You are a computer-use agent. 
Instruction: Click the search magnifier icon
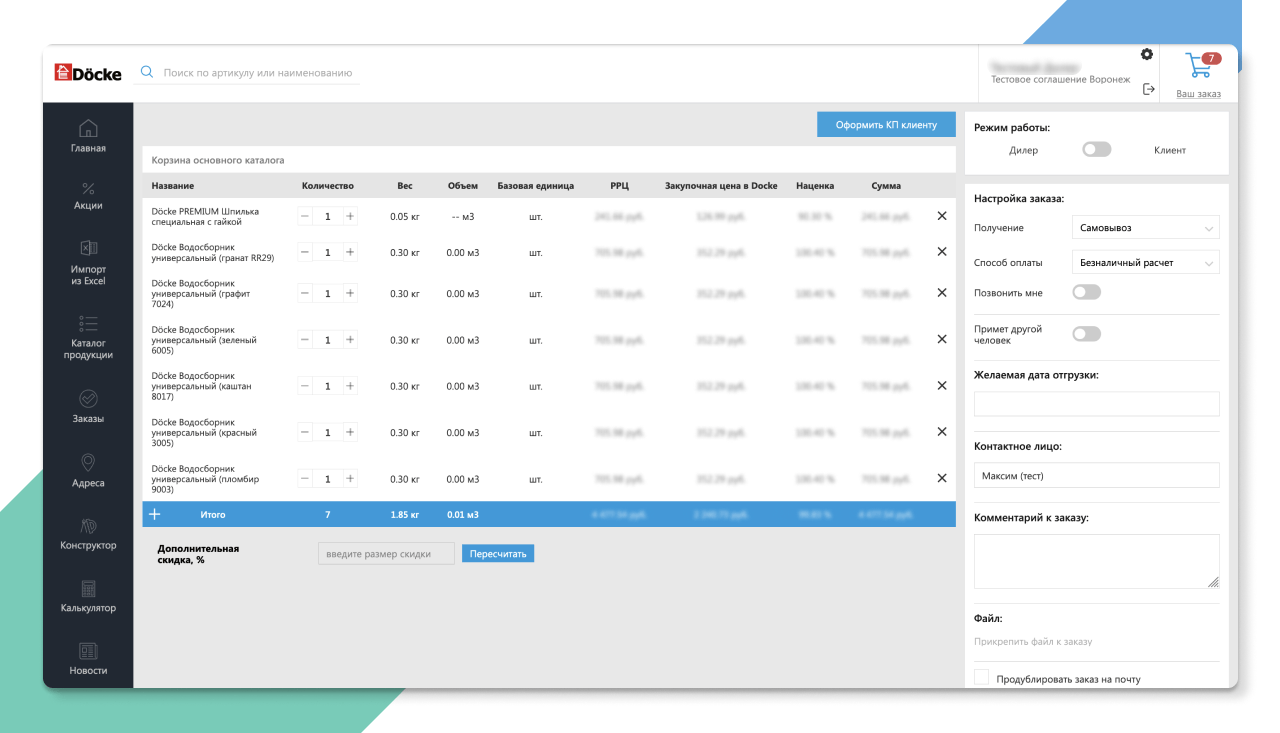click(x=147, y=72)
